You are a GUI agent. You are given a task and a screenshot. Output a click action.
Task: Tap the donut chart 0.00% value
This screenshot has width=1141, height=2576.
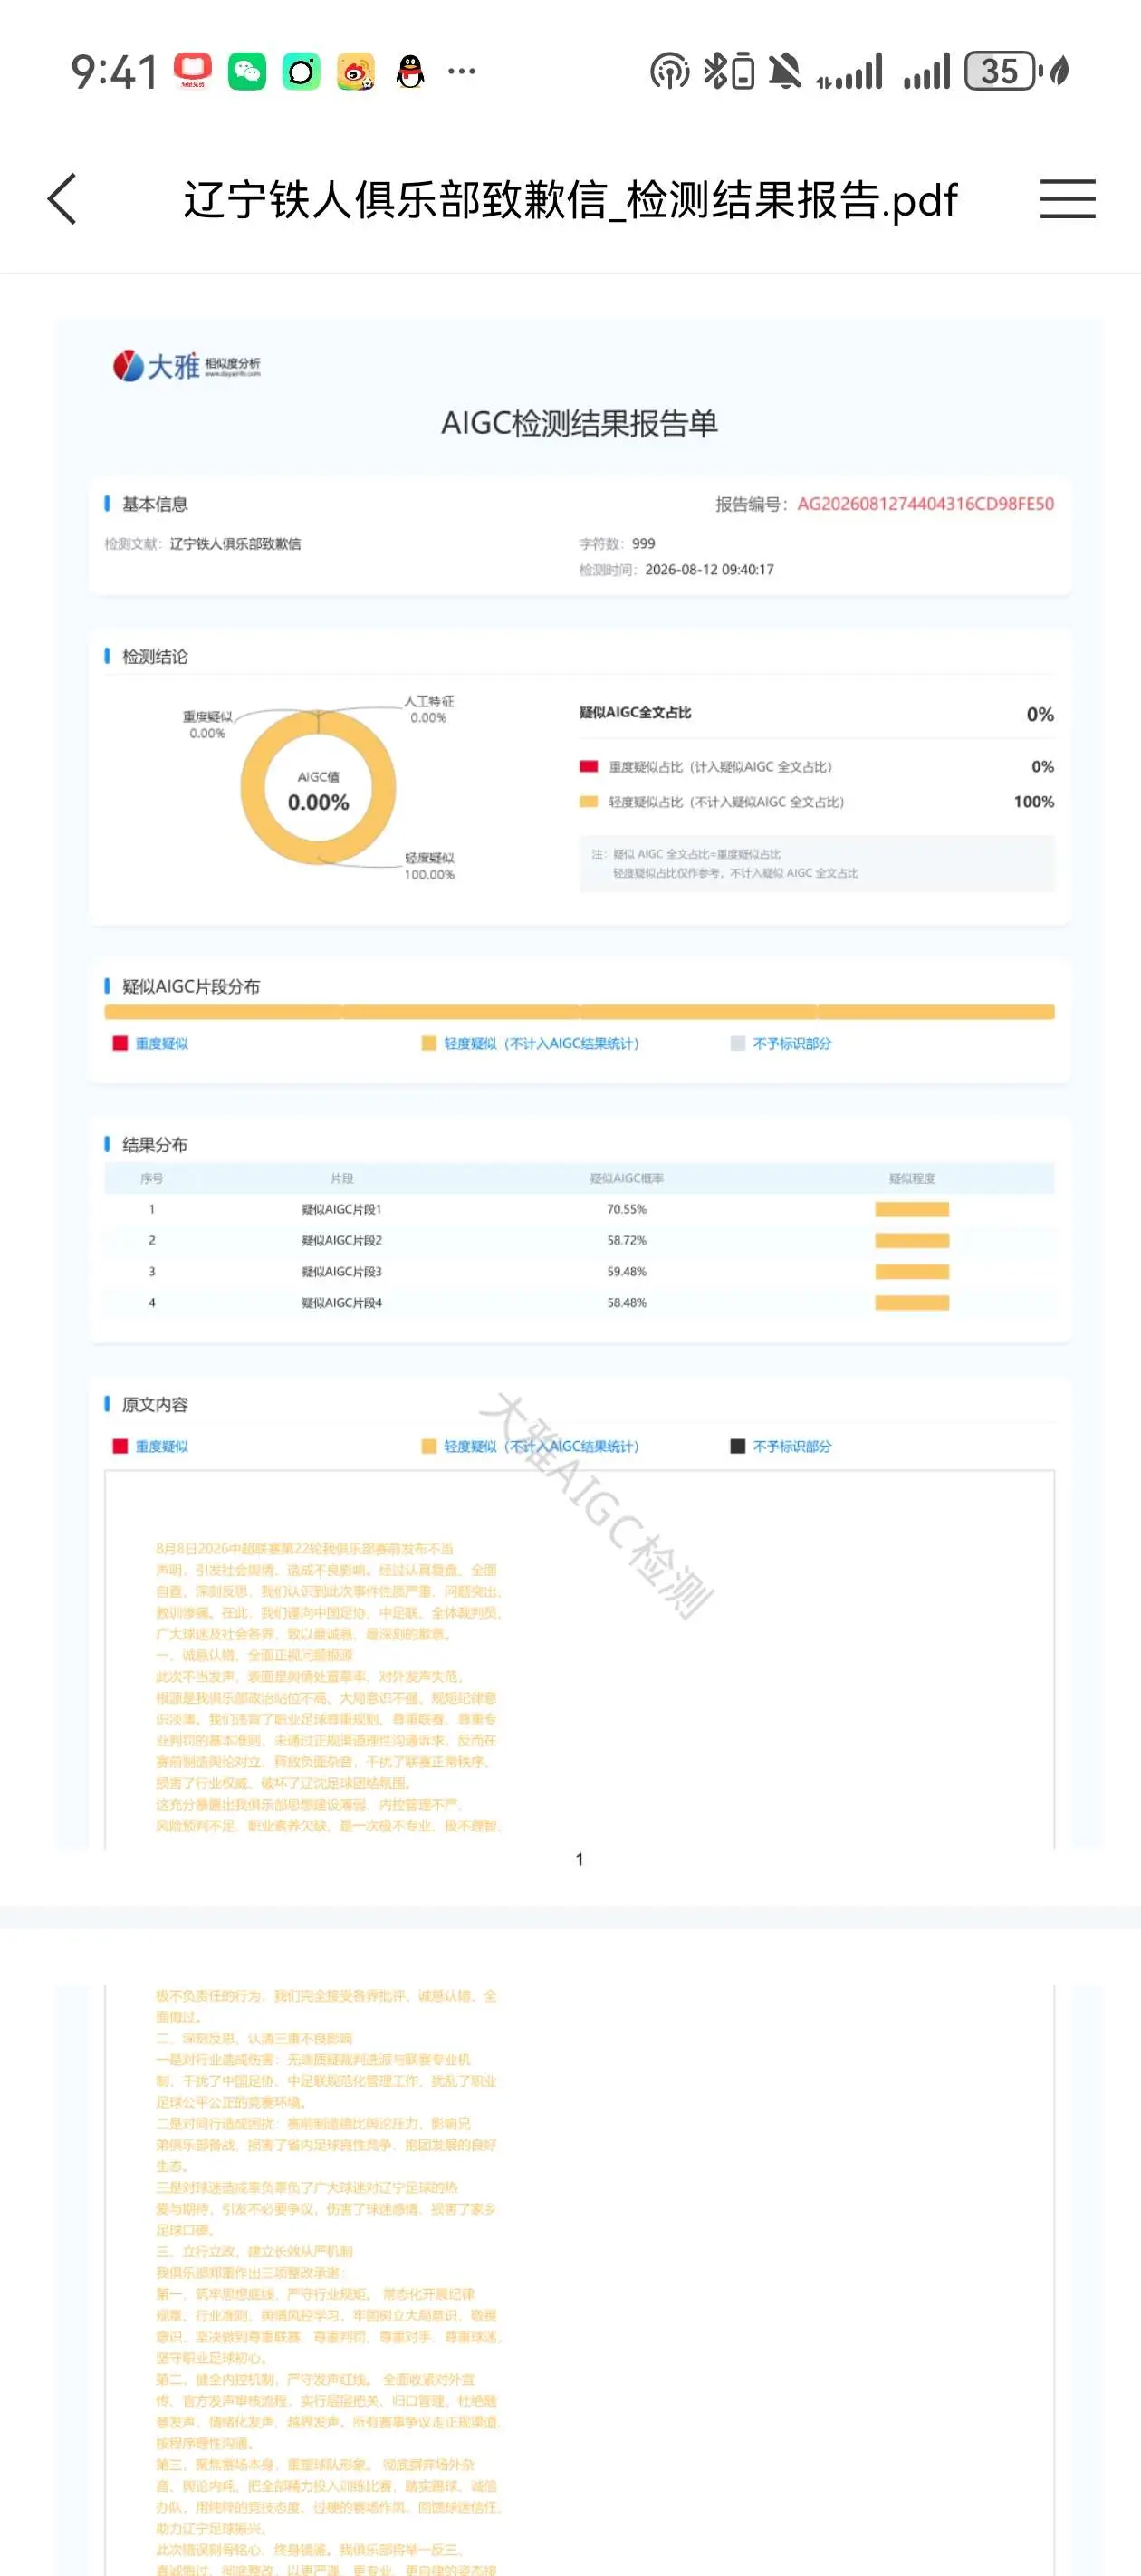(318, 802)
